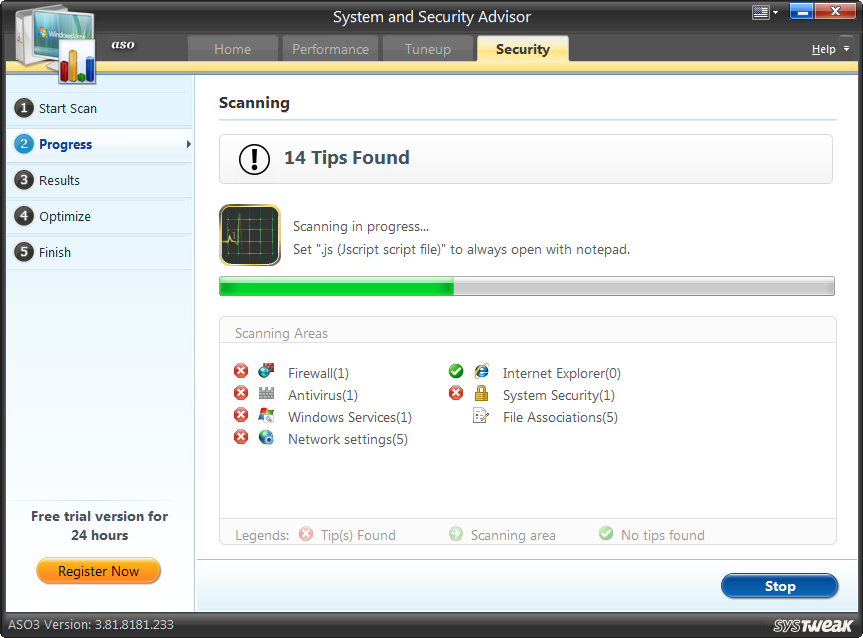Screen dimensions: 863x638
Task: Click the Internet Explorer icon
Action: click(481, 372)
